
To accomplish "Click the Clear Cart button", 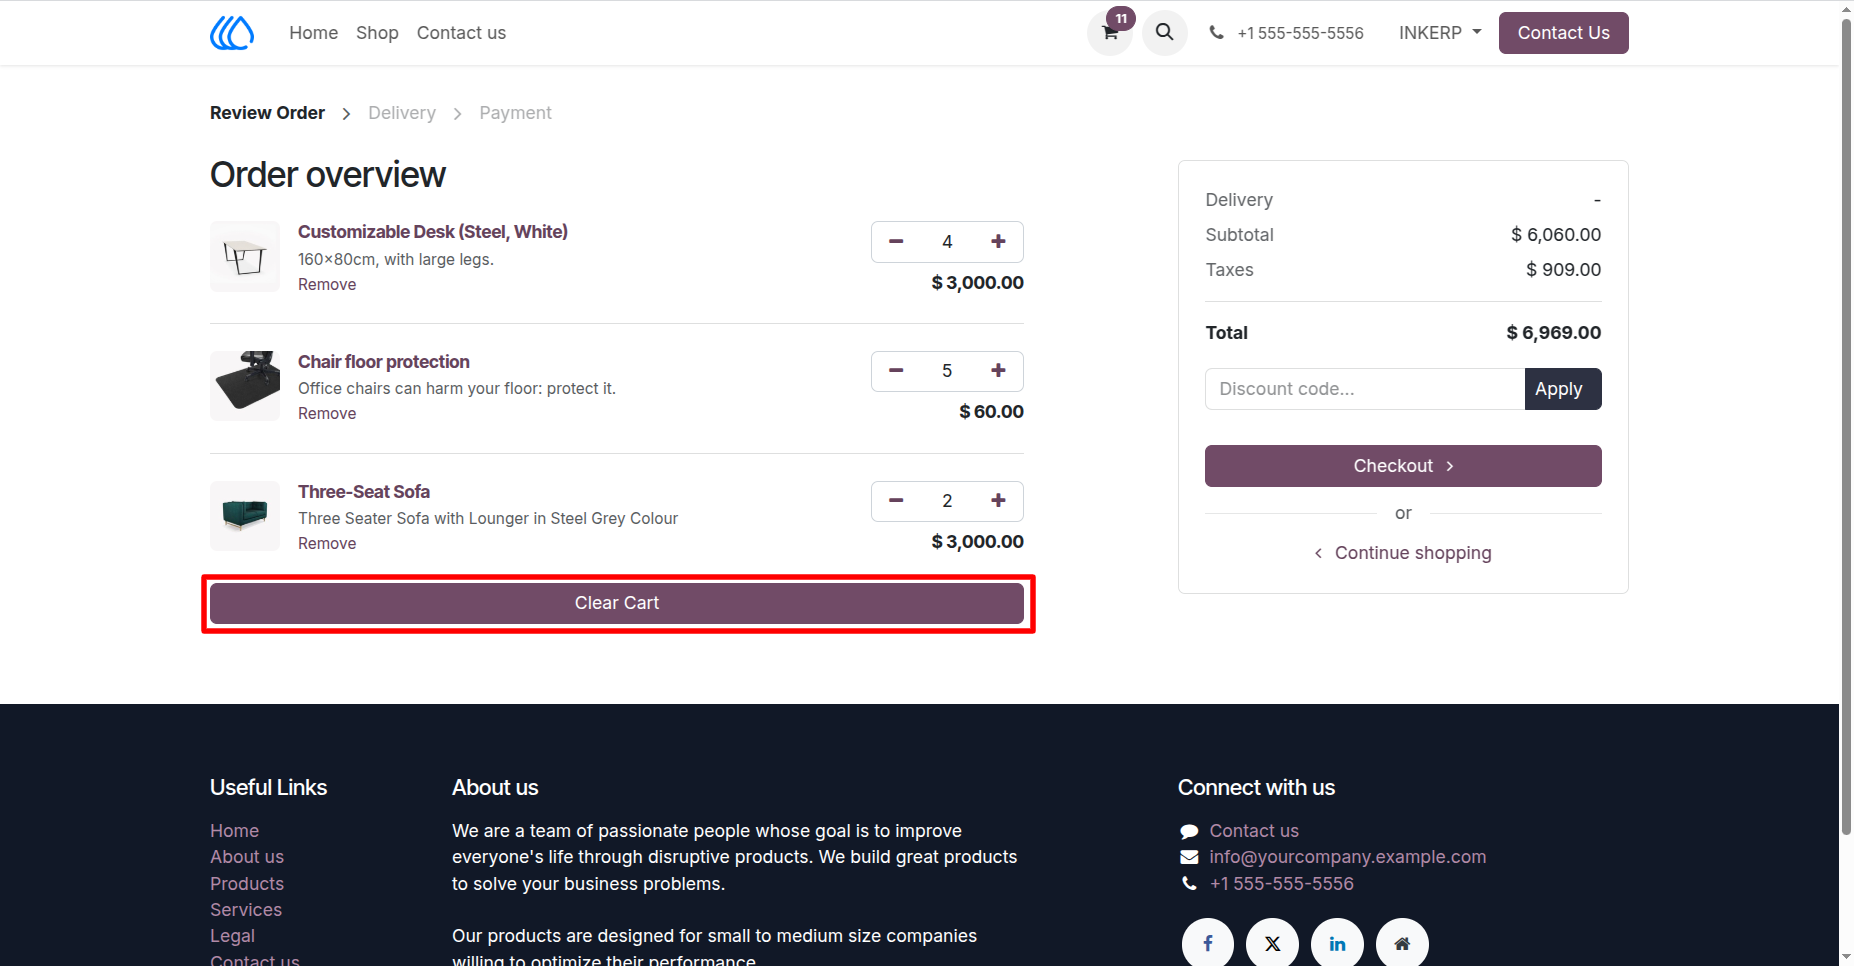I will (617, 603).
